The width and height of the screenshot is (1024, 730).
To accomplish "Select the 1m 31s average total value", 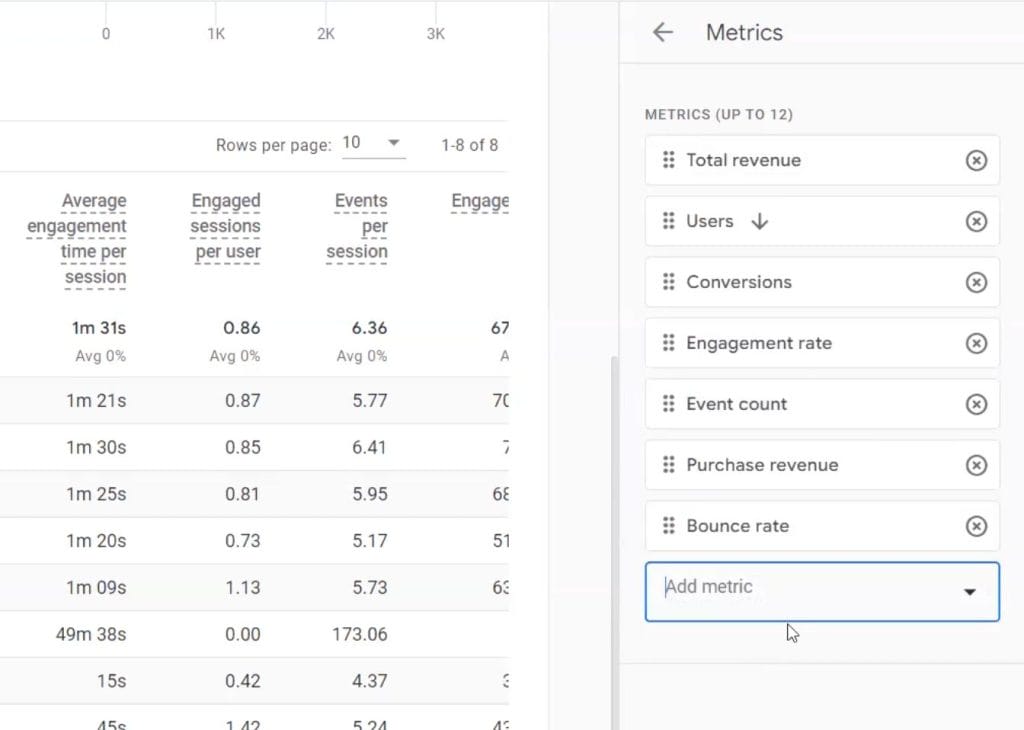I will 99,328.
